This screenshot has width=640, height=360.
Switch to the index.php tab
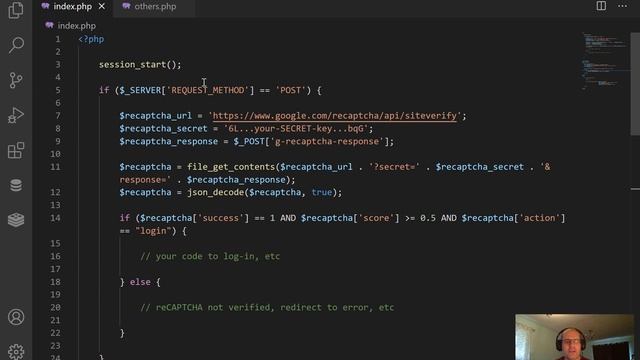[73, 7]
